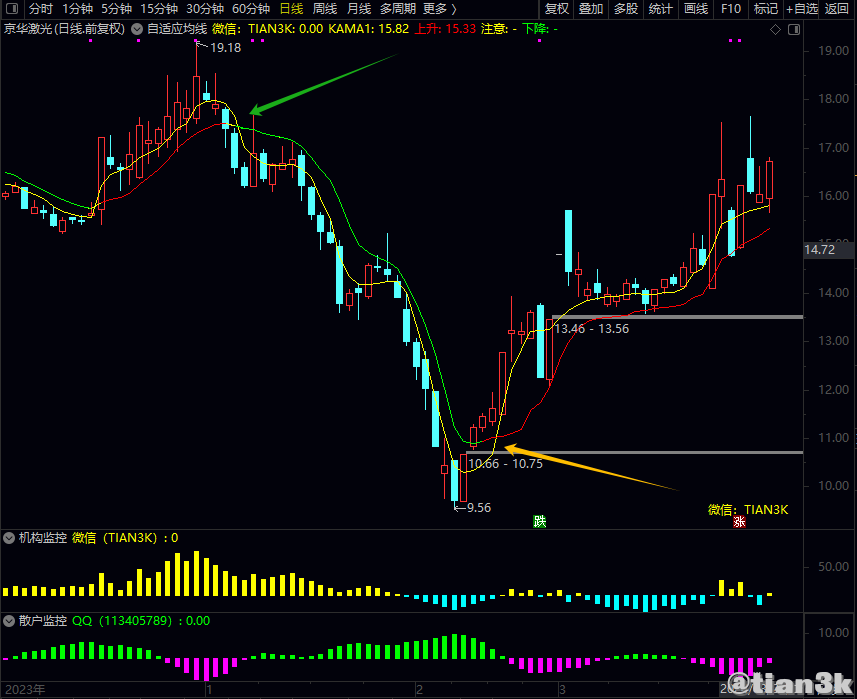Switch to 分时 intraday view

(40, 9)
